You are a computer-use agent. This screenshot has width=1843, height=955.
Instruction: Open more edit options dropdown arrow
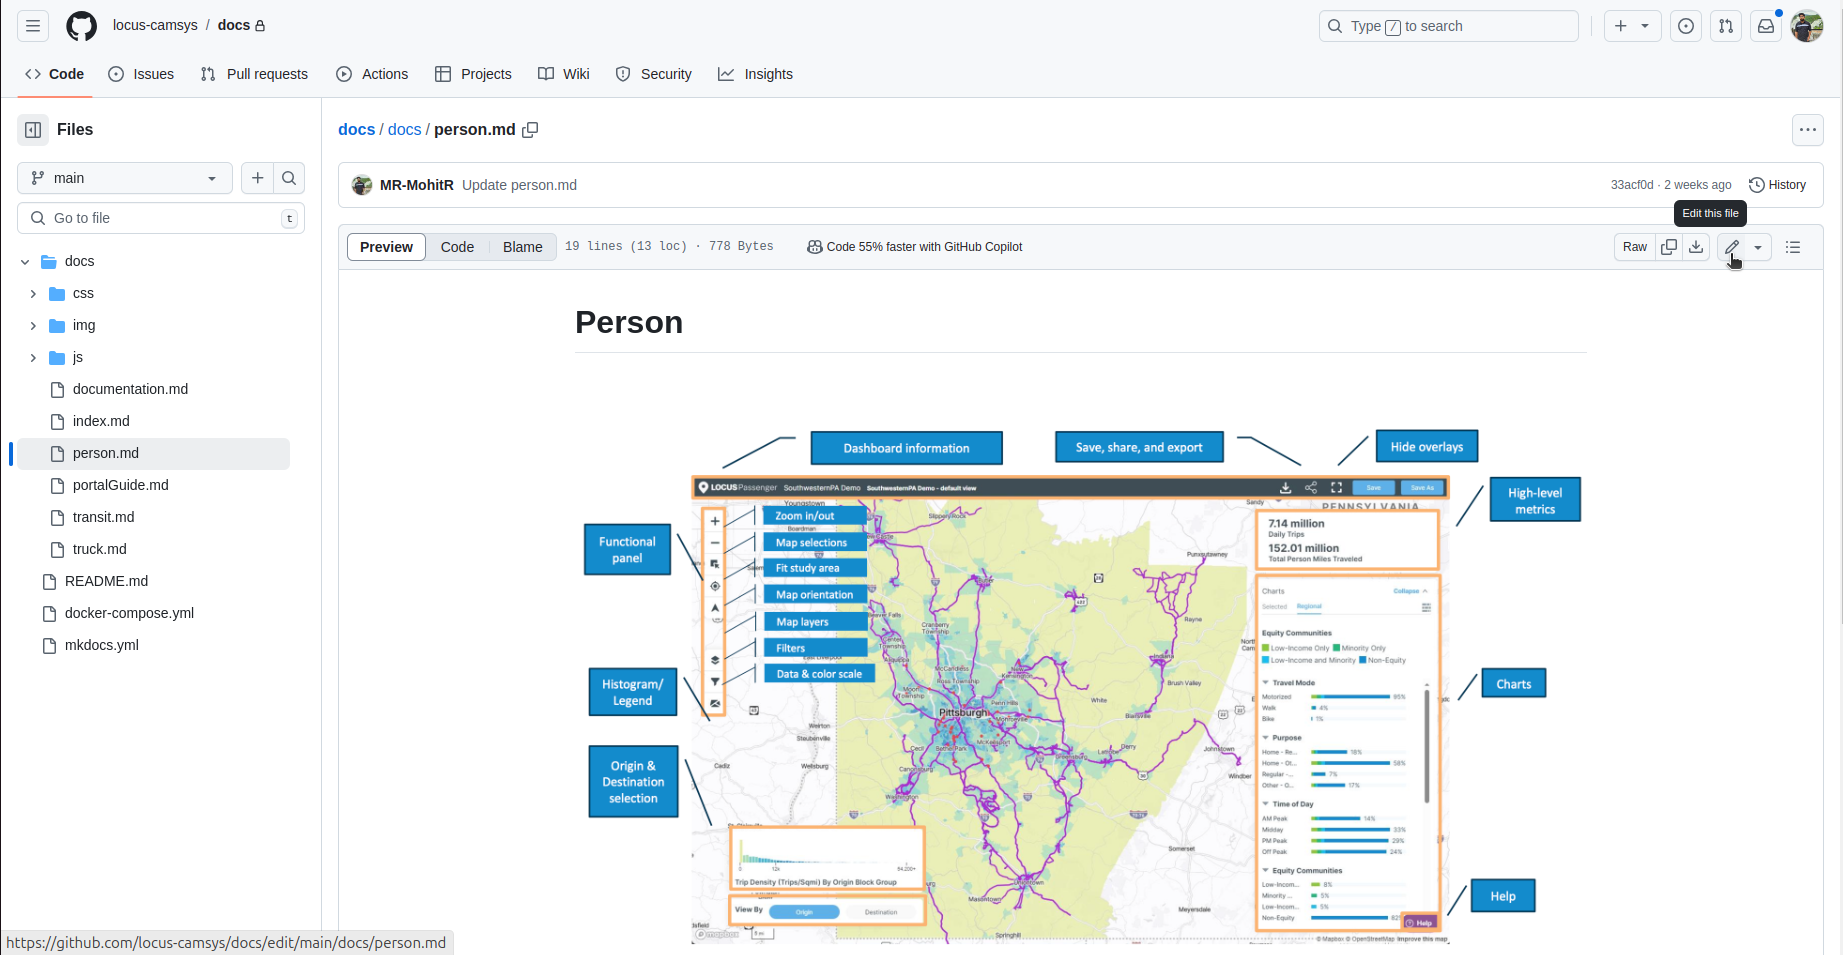click(1758, 247)
